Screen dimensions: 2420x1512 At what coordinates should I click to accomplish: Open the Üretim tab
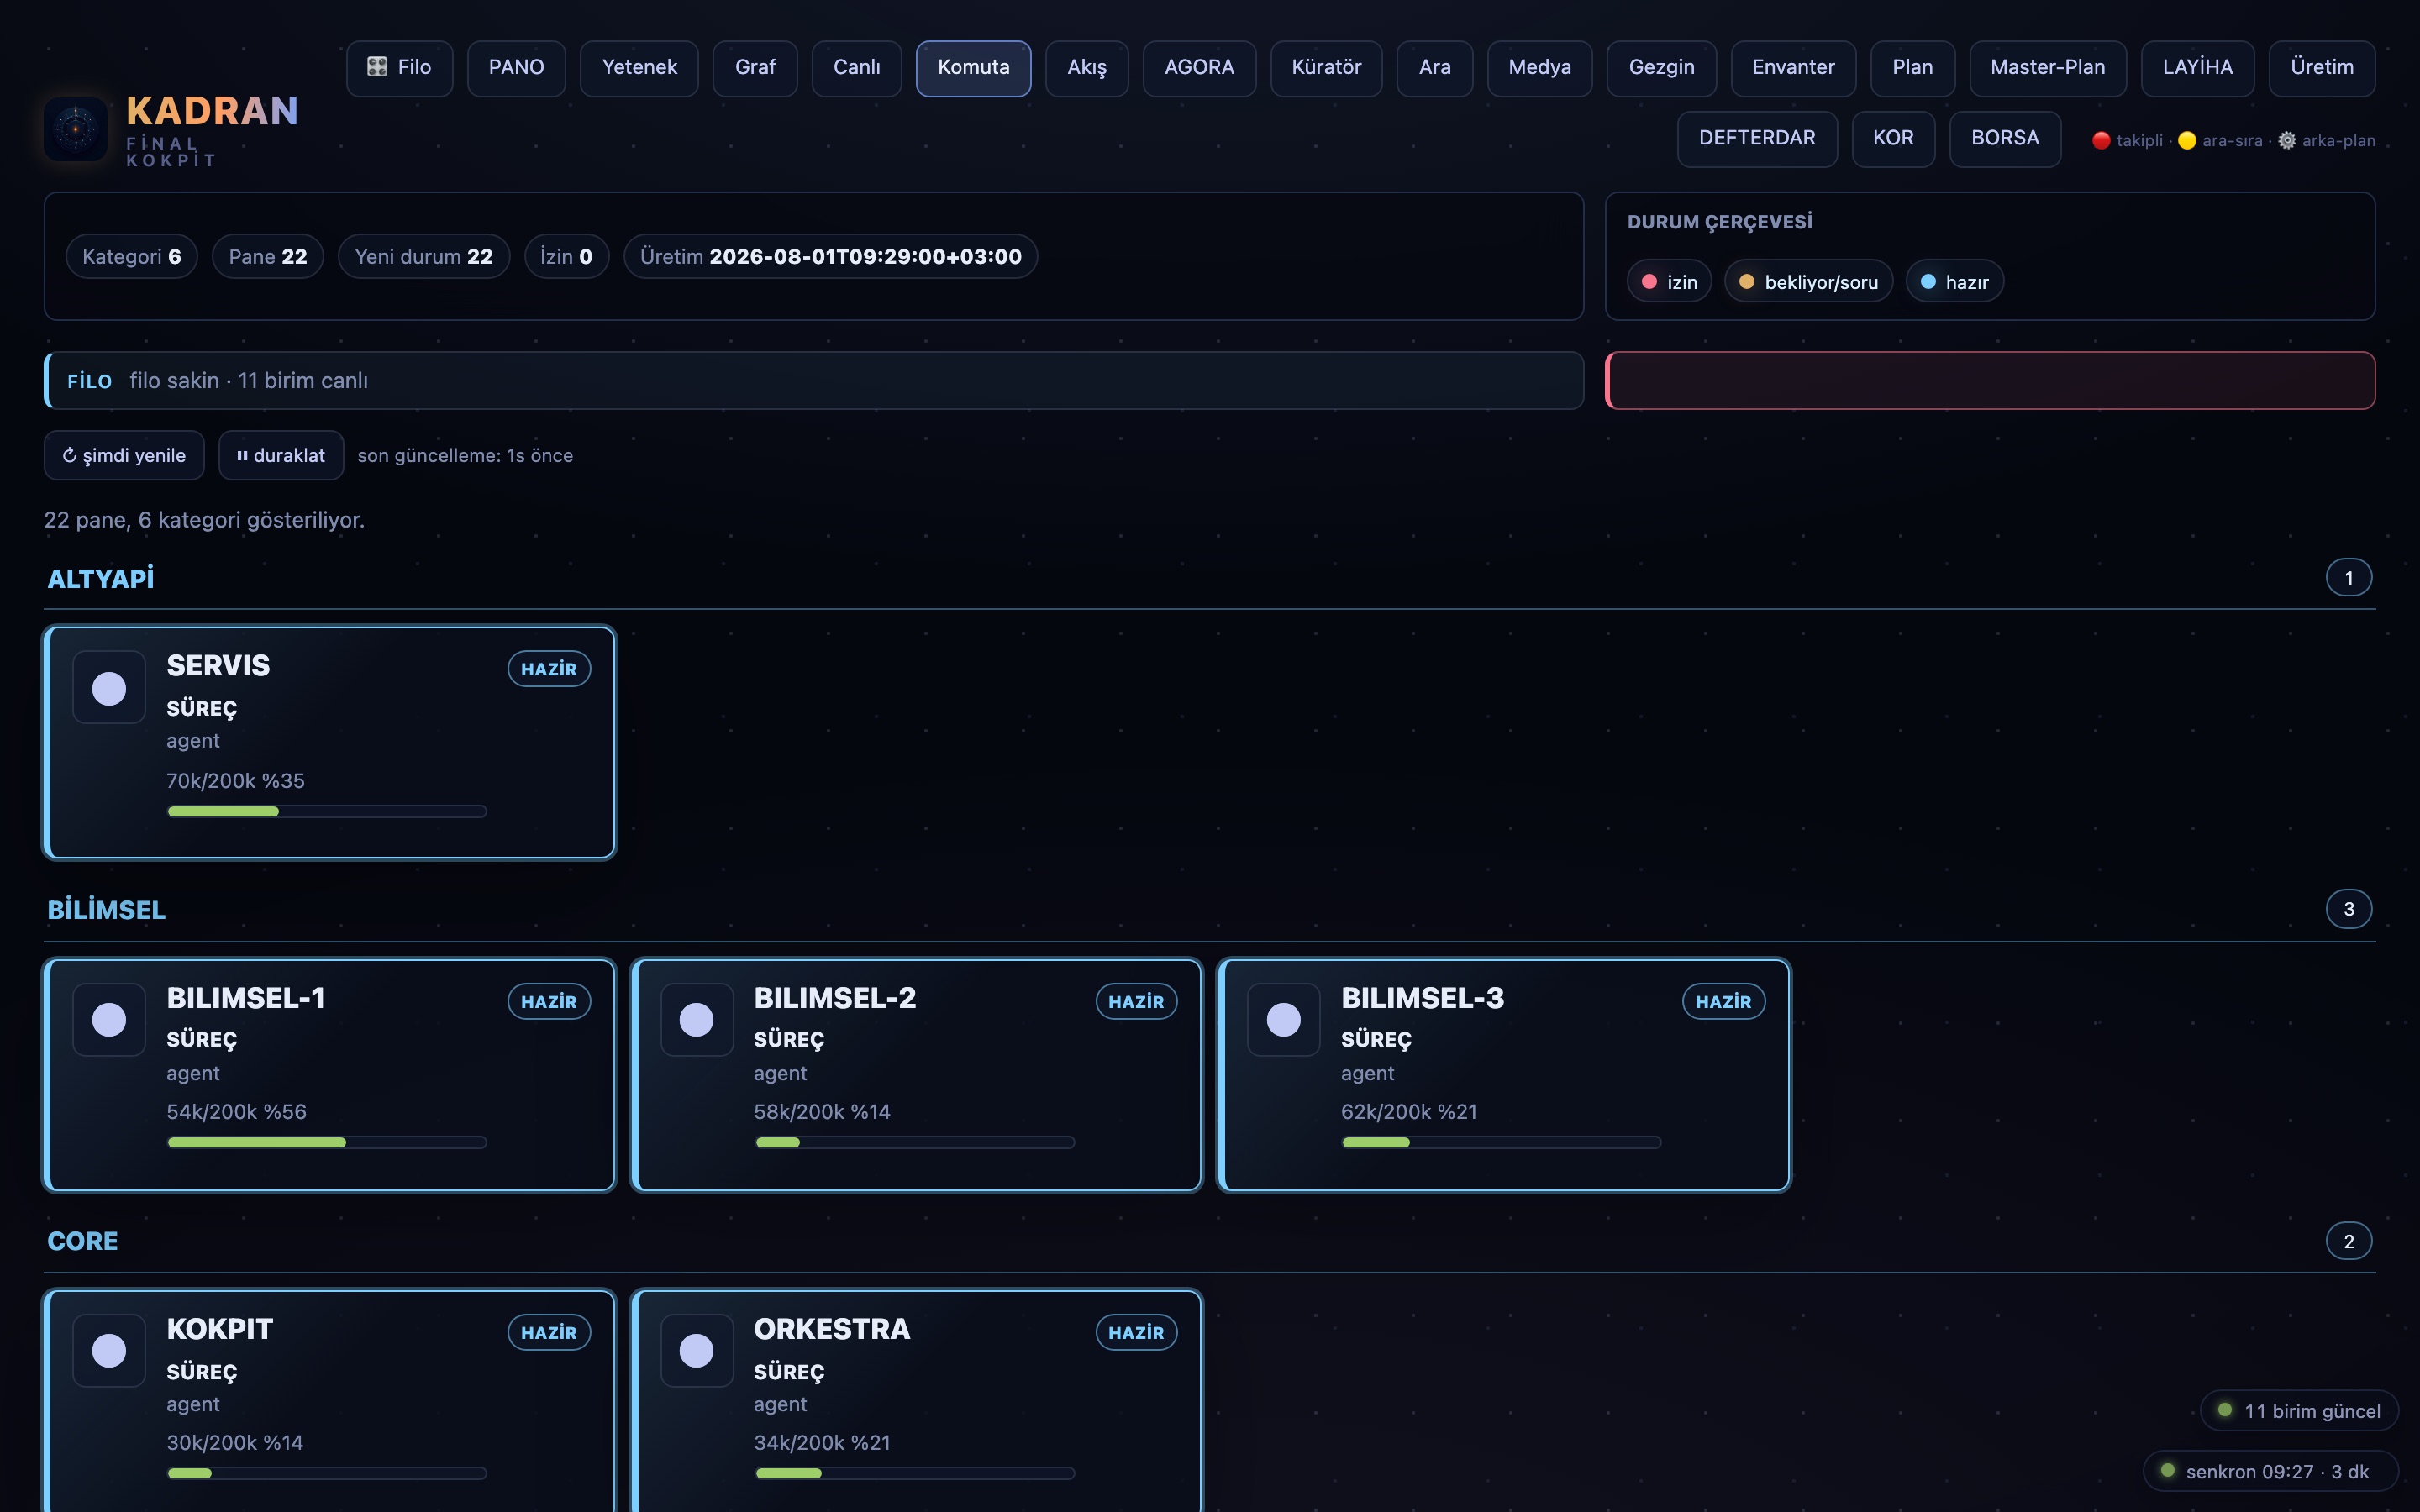tap(2322, 68)
